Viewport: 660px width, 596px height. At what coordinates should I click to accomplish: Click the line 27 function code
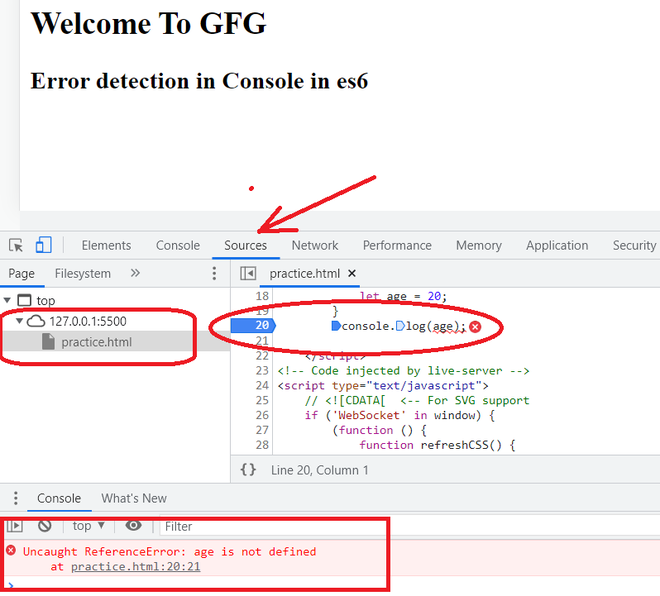(x=379, y=430)
